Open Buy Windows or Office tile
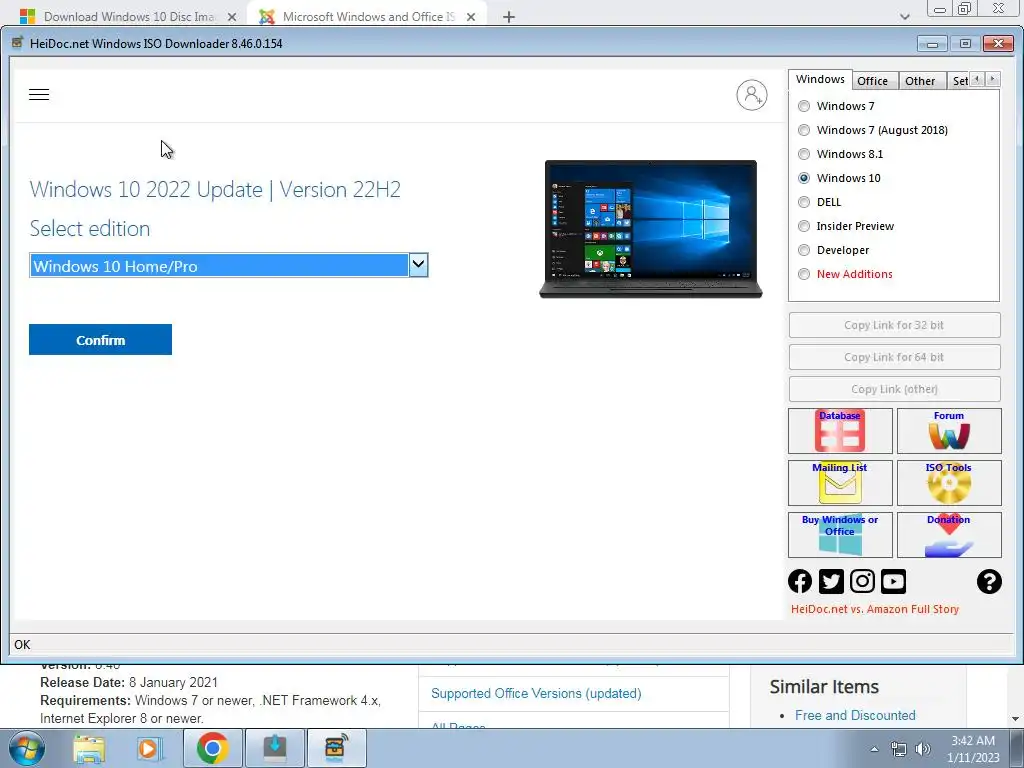Viewport: 1024px width, 768px height. [840, 535]
